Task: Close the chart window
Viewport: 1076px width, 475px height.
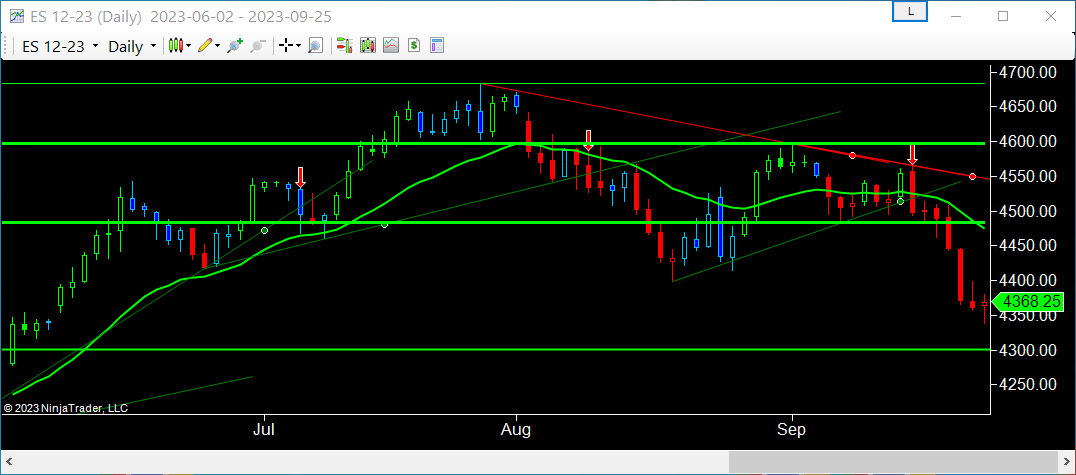Action: (1049, 15)
